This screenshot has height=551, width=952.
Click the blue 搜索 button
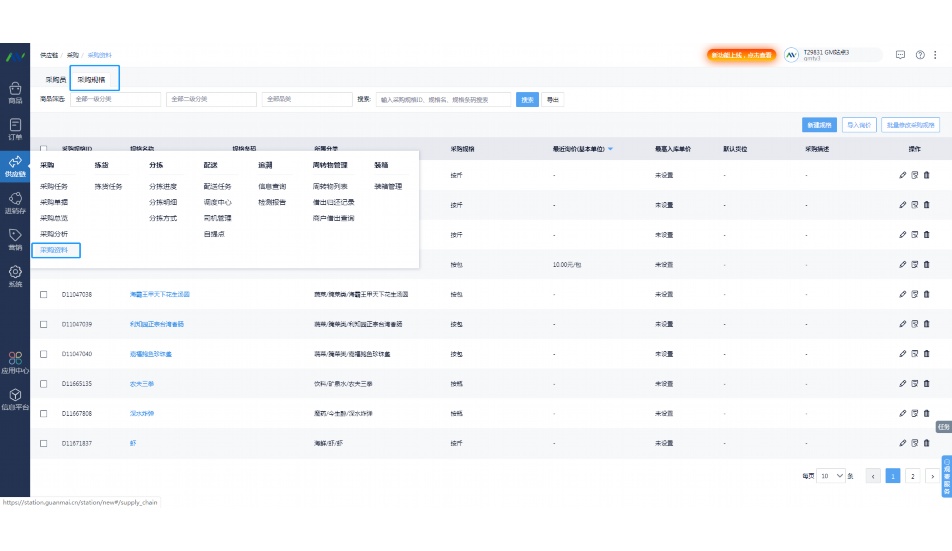(x=527, y=99)
